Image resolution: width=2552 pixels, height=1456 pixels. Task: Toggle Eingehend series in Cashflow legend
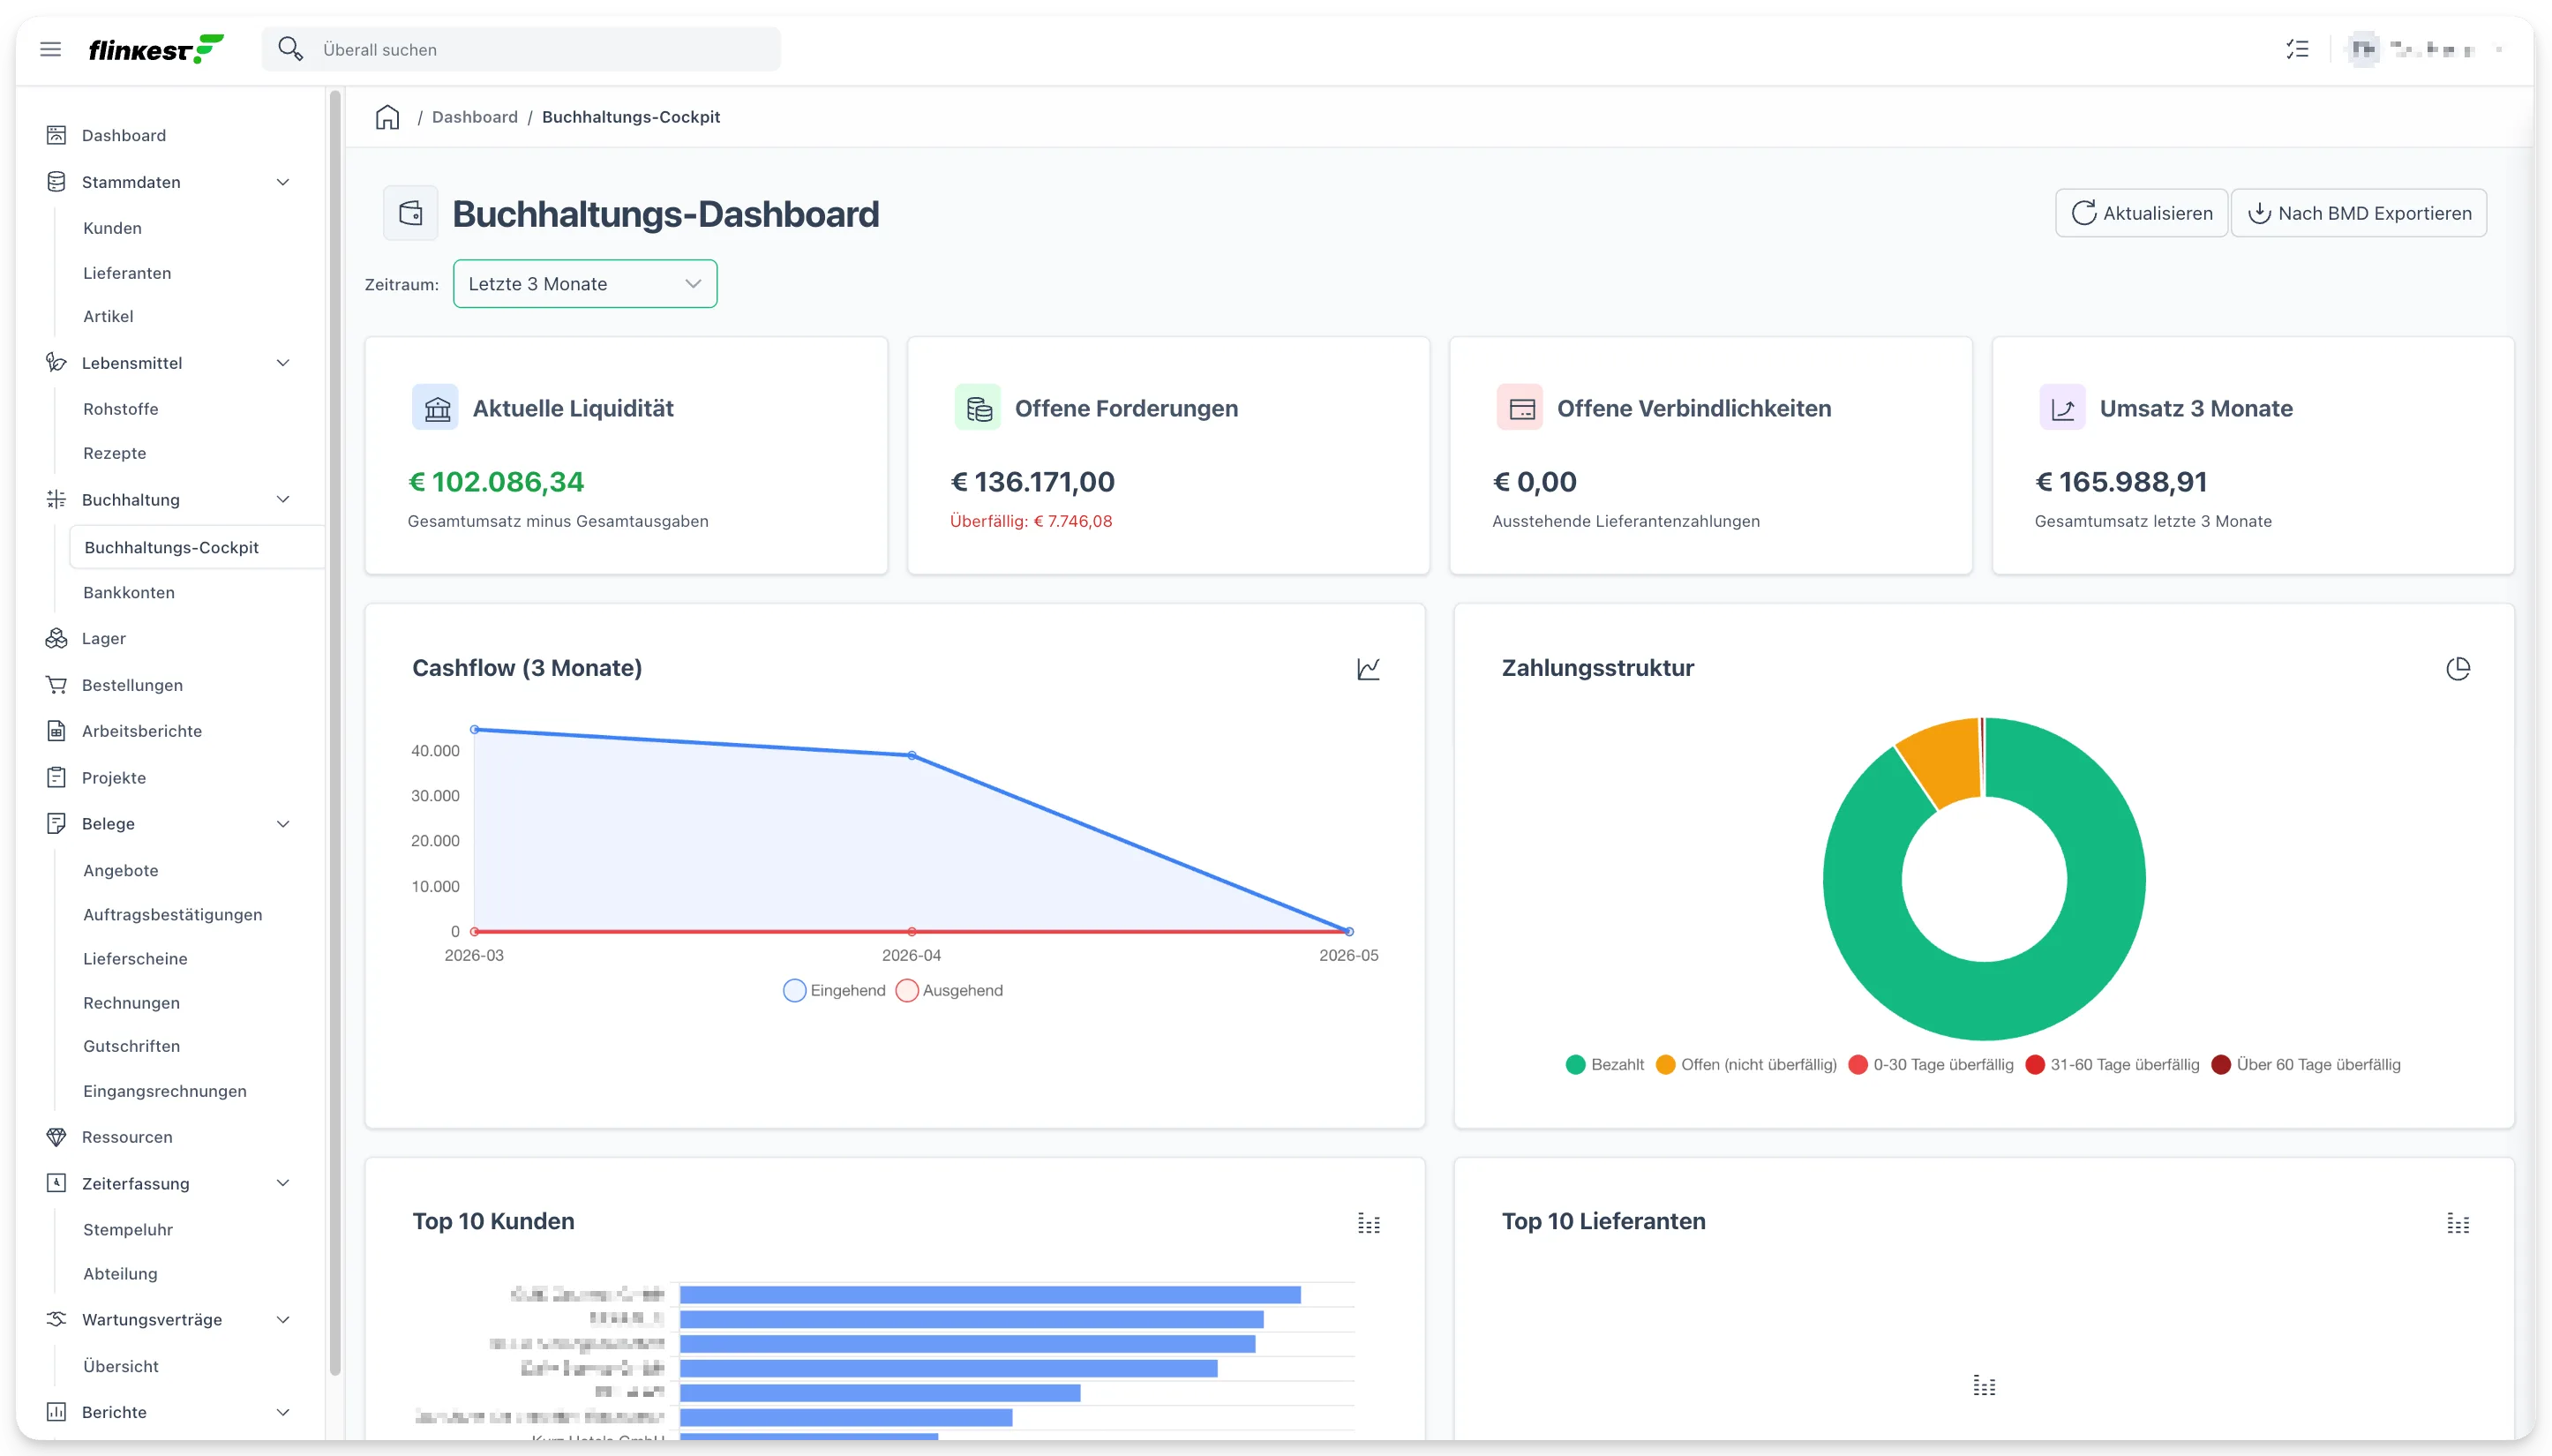(x=835, y=990)
